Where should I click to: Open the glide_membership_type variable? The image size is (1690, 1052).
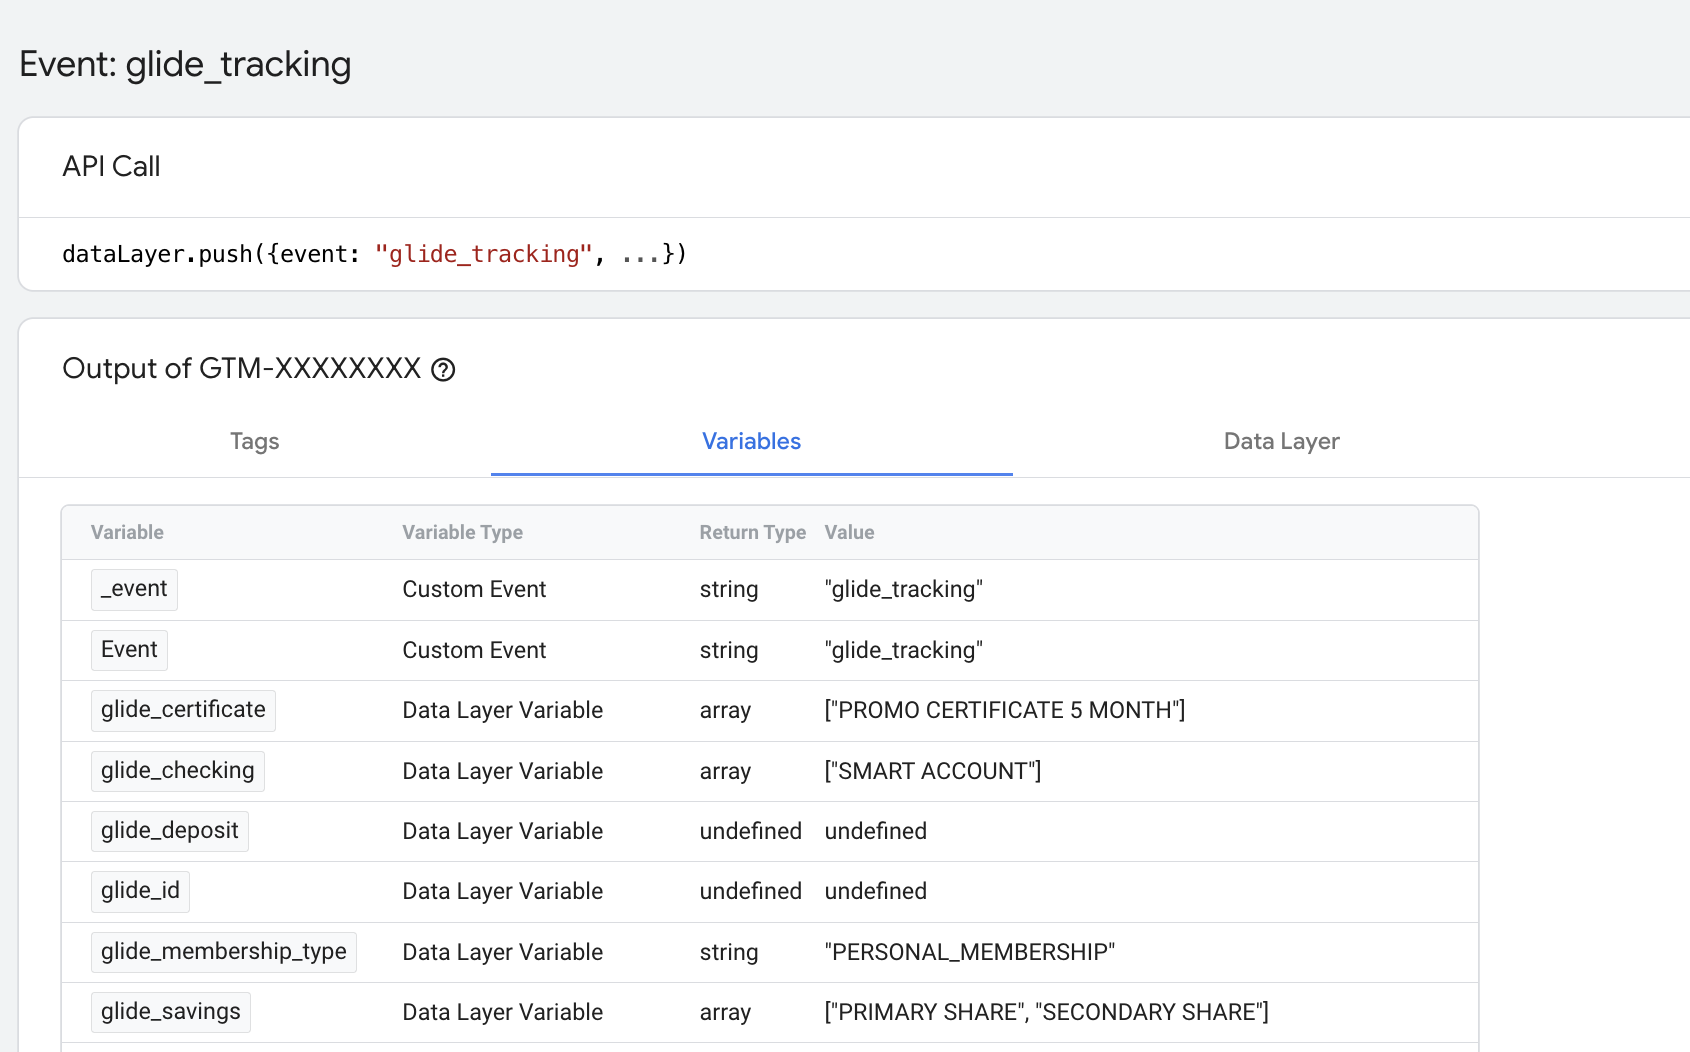(x=223, y=952)
